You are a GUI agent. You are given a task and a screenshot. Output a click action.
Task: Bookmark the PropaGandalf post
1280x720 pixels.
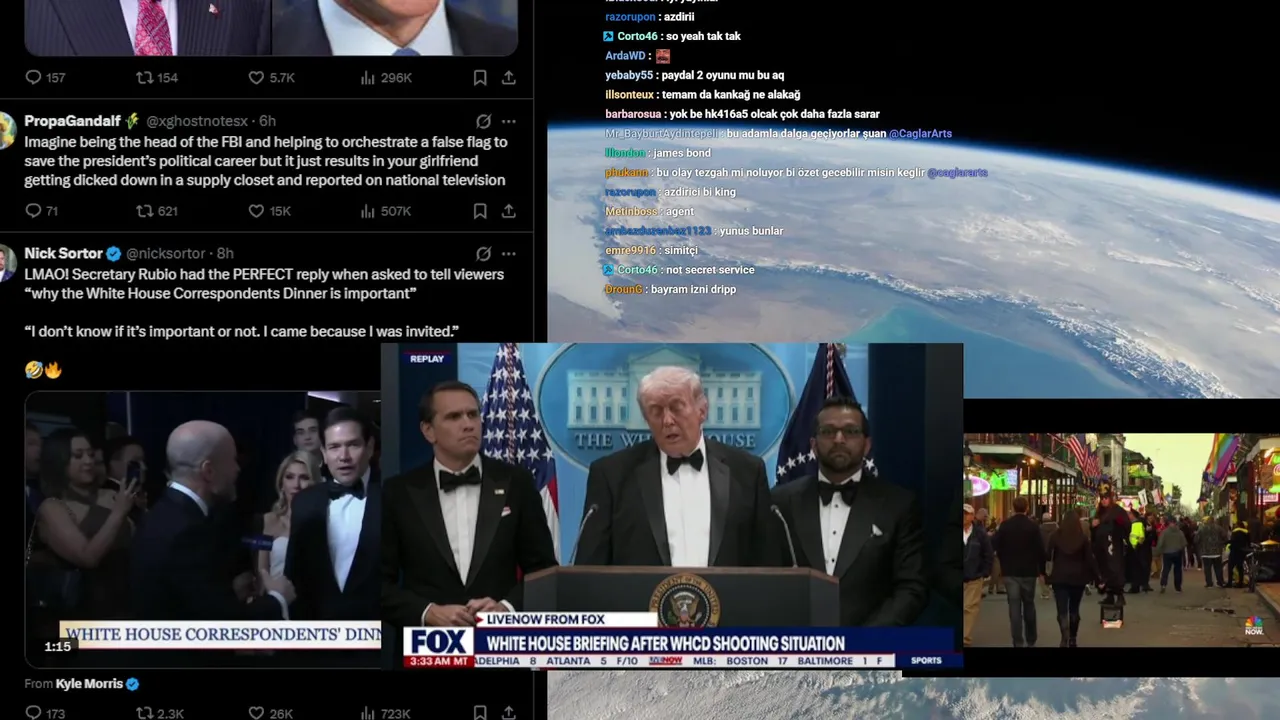point(480,211)
